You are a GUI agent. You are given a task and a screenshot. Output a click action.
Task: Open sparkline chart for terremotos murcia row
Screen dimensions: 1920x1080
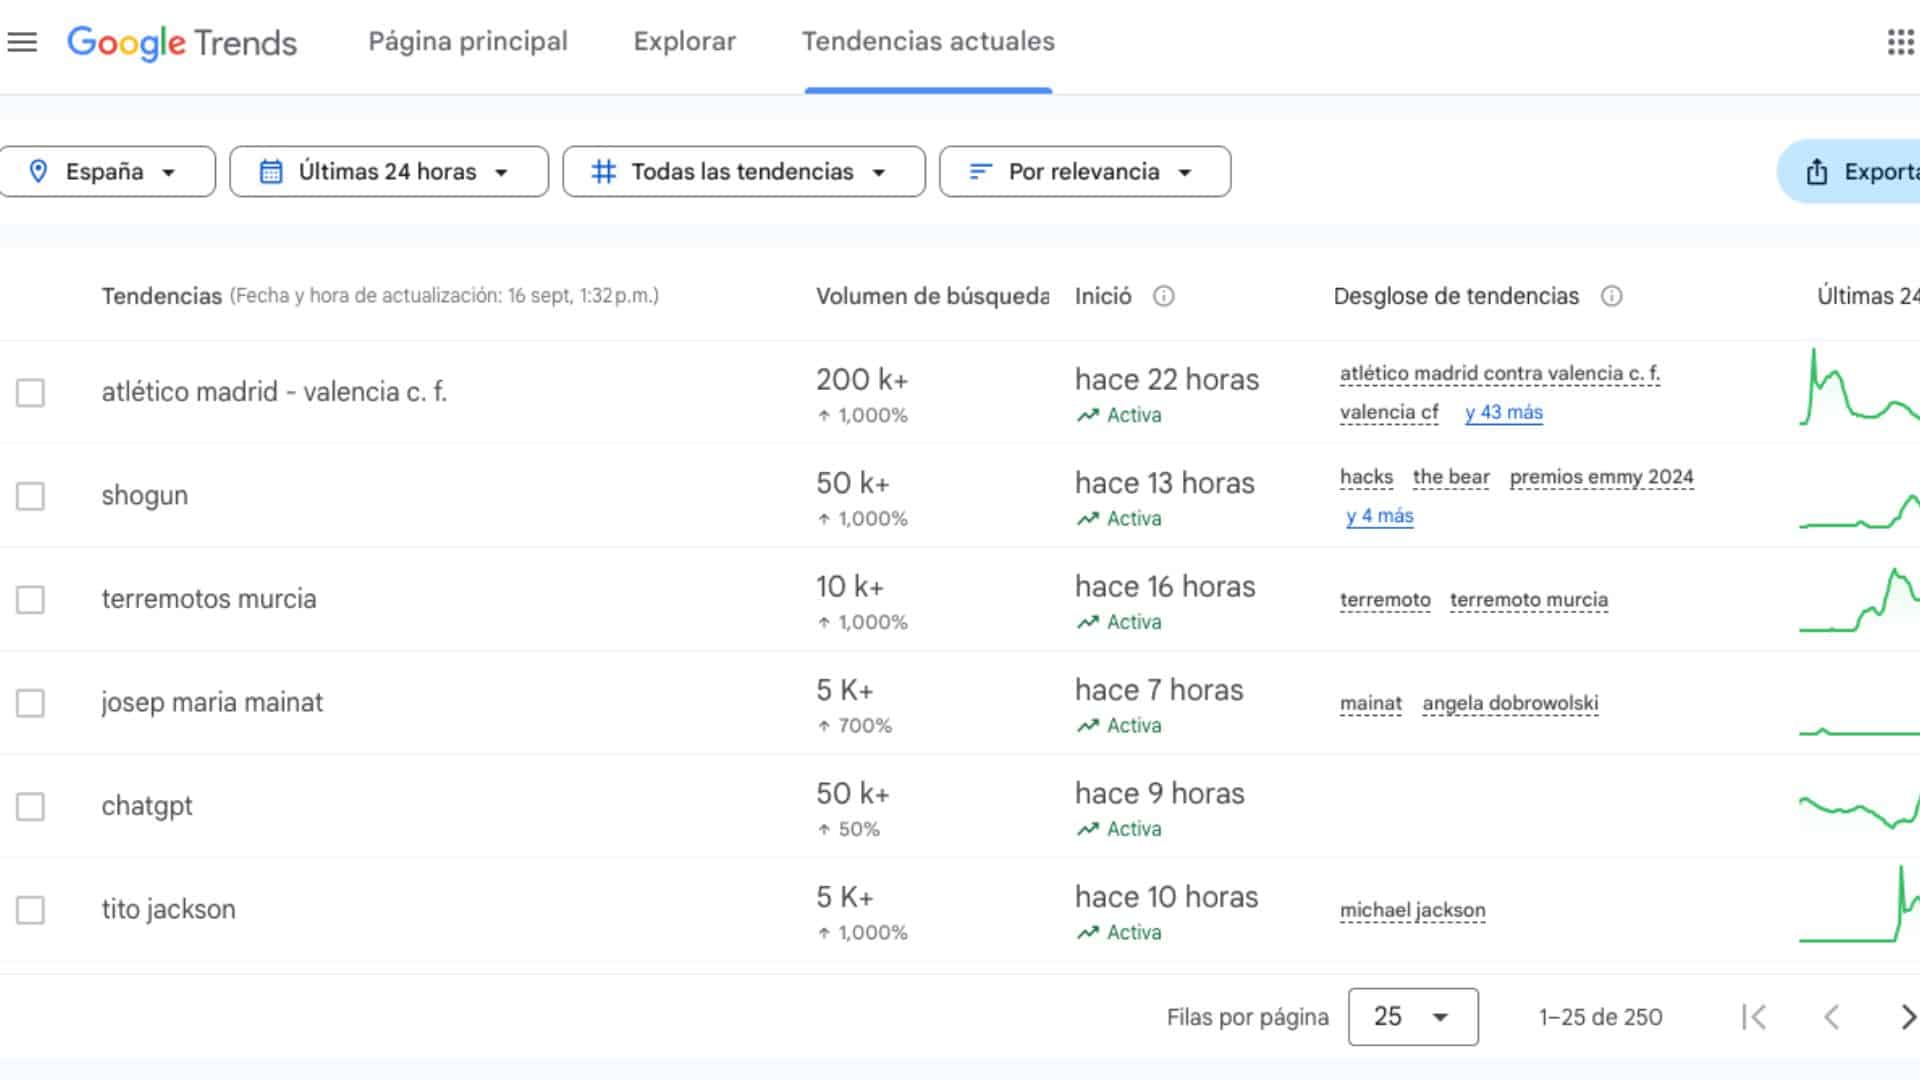(x=1859, y=599)
